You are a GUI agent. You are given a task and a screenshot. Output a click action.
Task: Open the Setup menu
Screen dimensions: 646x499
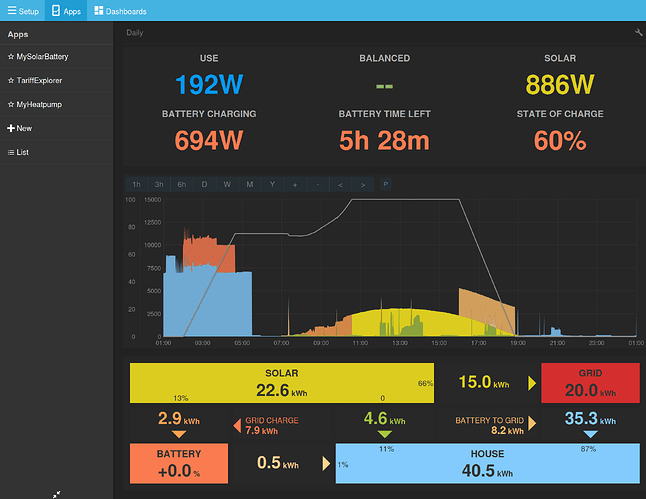[x=23, y=11]
